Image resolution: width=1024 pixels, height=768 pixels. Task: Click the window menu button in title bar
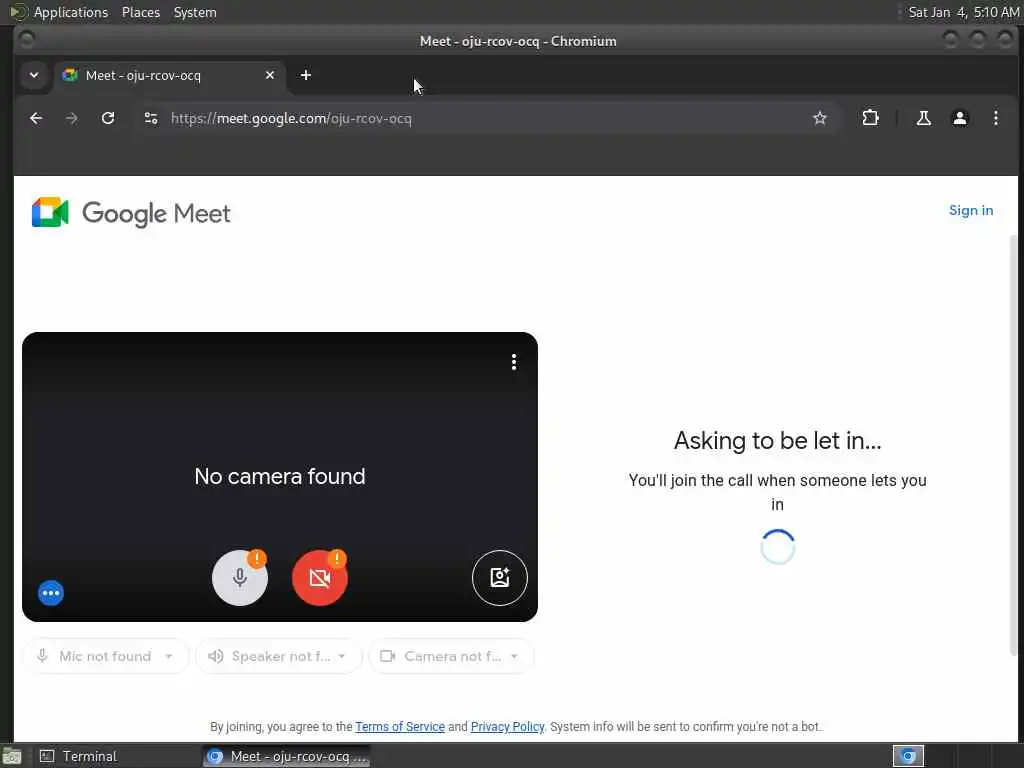point(27,40)
